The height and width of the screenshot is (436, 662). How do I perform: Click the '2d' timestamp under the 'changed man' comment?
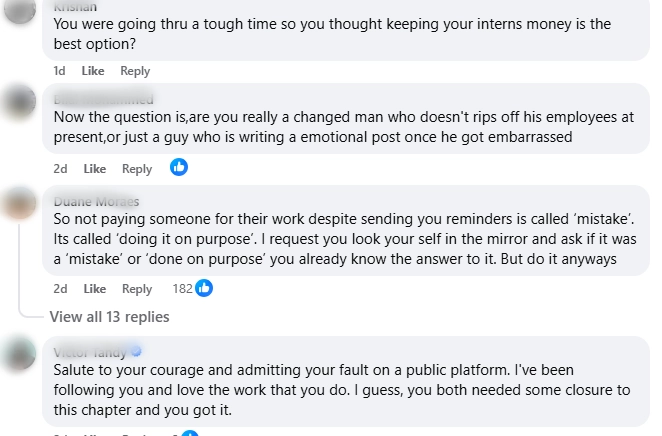click(60, 169)
